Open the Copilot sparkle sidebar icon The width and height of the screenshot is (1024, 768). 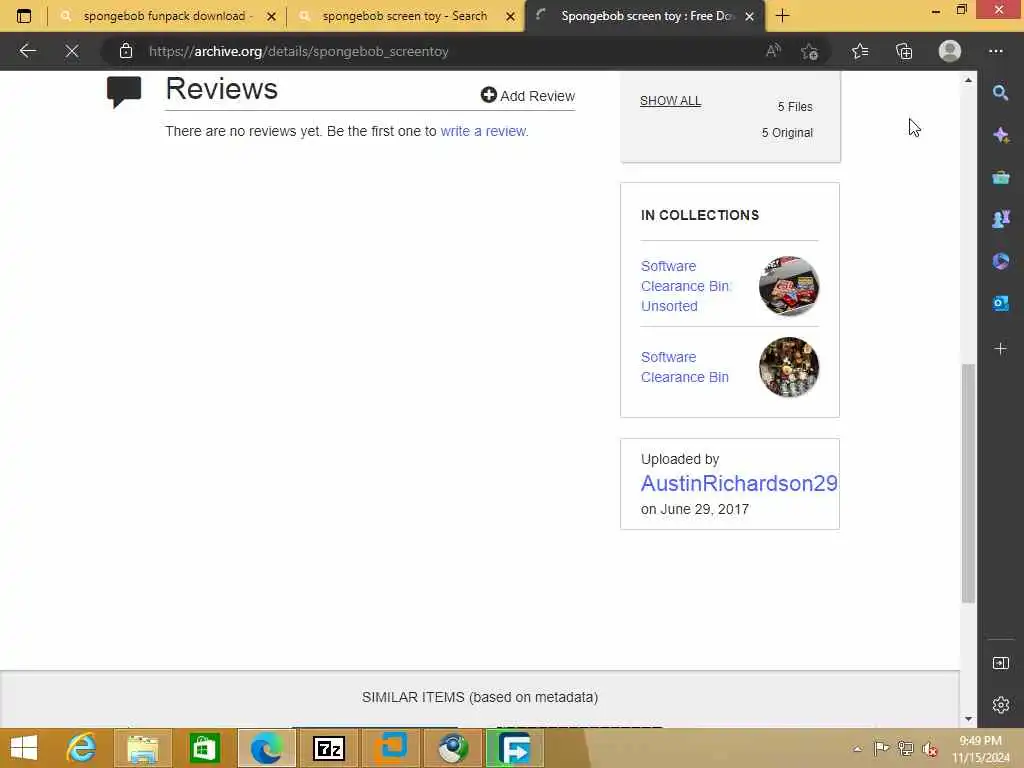tap(1000, 135)
